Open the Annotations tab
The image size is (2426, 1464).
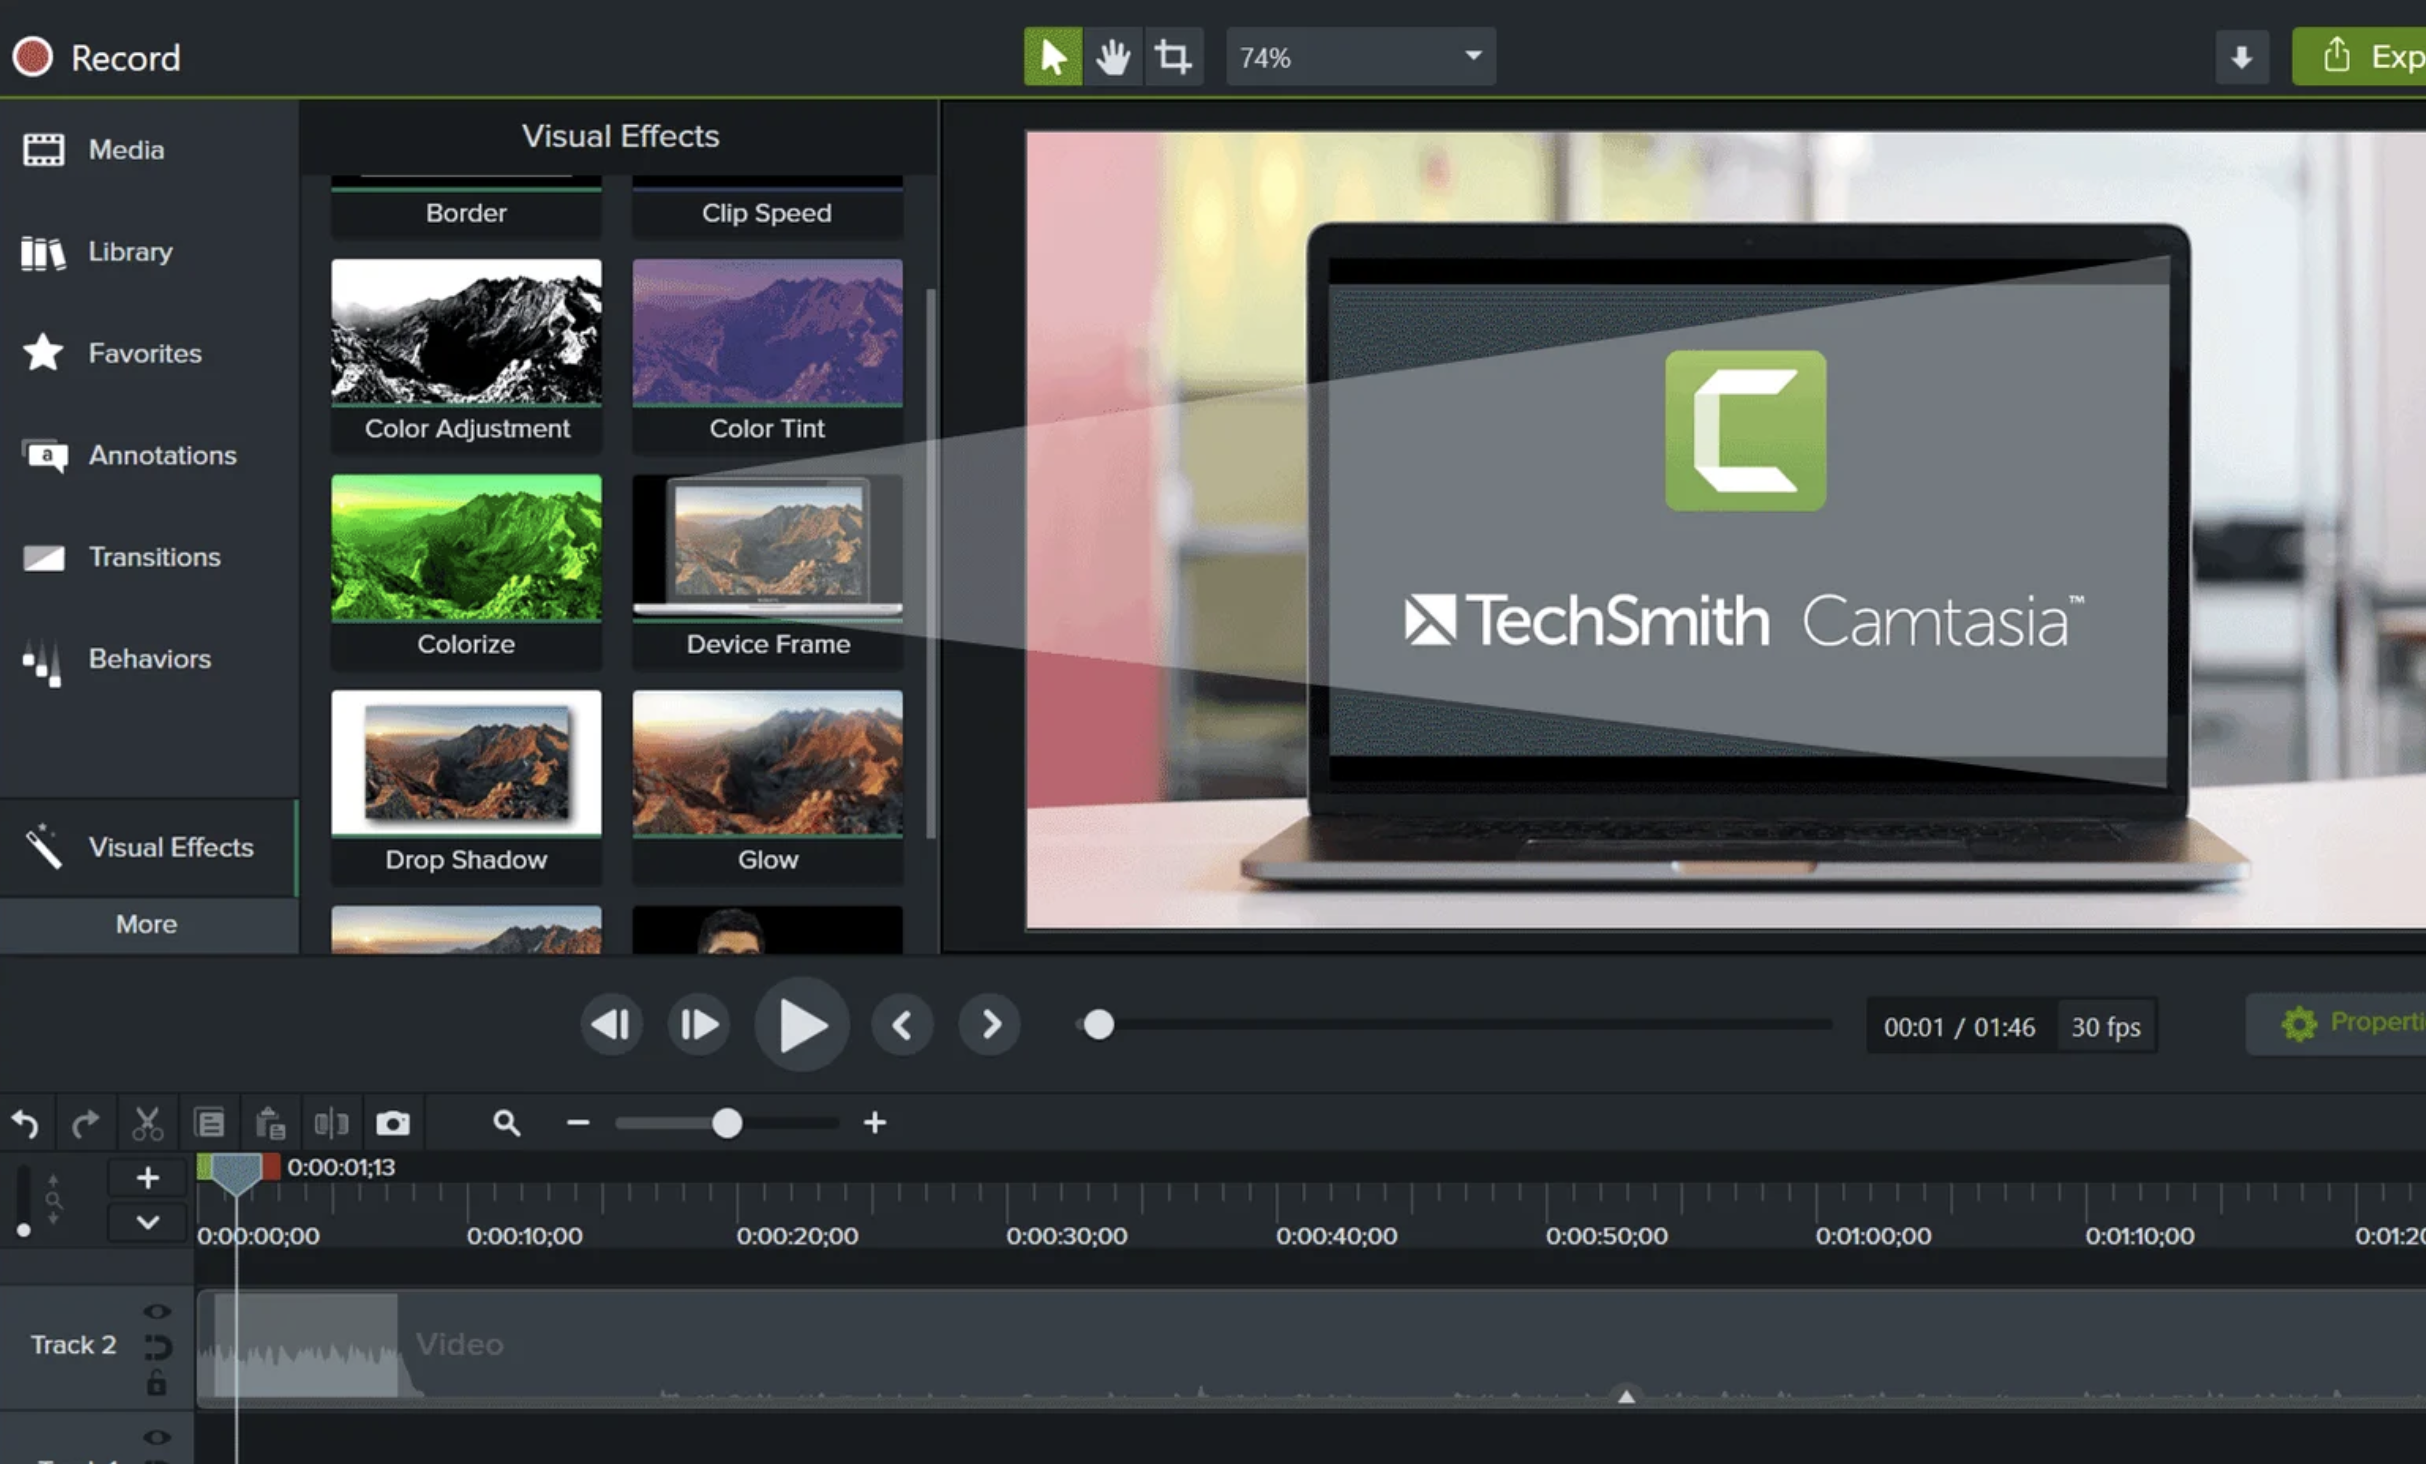148,455
